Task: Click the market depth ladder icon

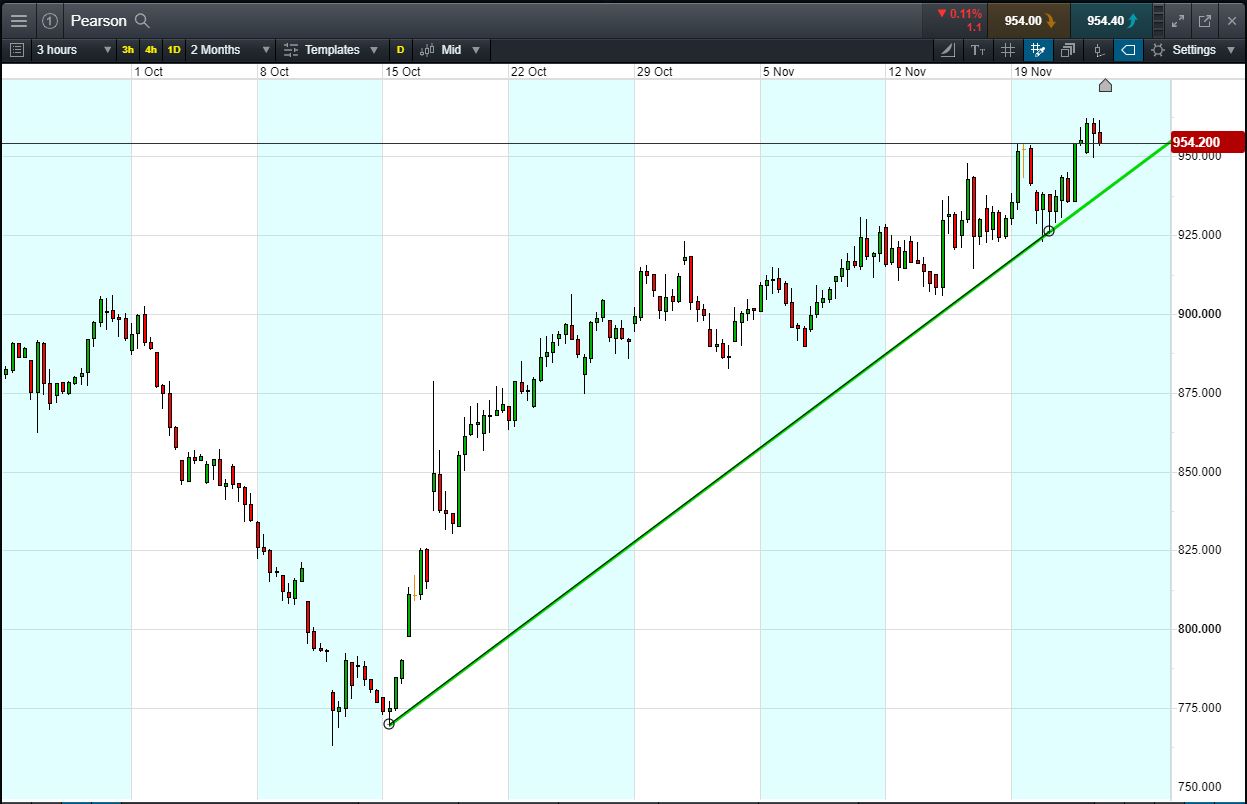Action: [x=1158, y=20]
